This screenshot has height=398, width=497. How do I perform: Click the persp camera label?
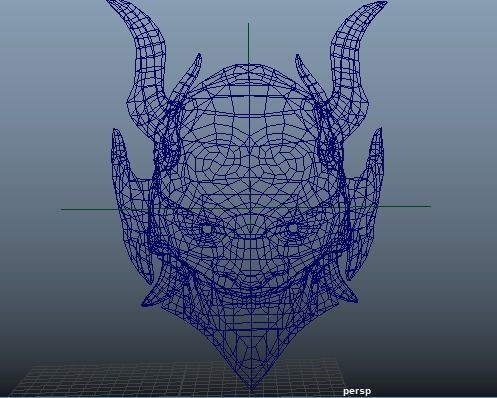(x=357, y=391)
